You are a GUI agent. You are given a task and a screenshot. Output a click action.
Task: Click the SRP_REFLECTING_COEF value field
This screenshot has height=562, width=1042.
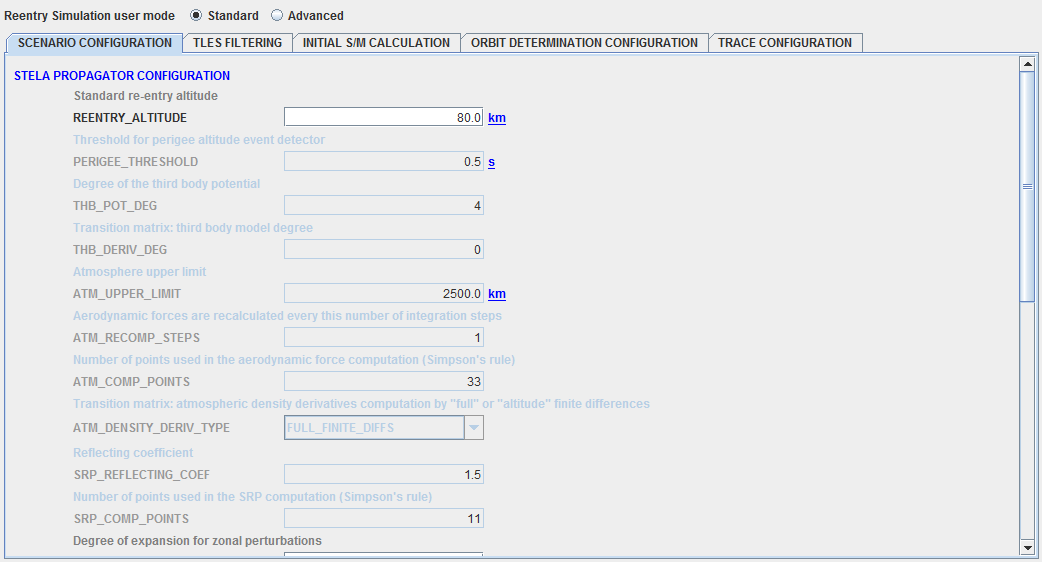pos(384,474)
